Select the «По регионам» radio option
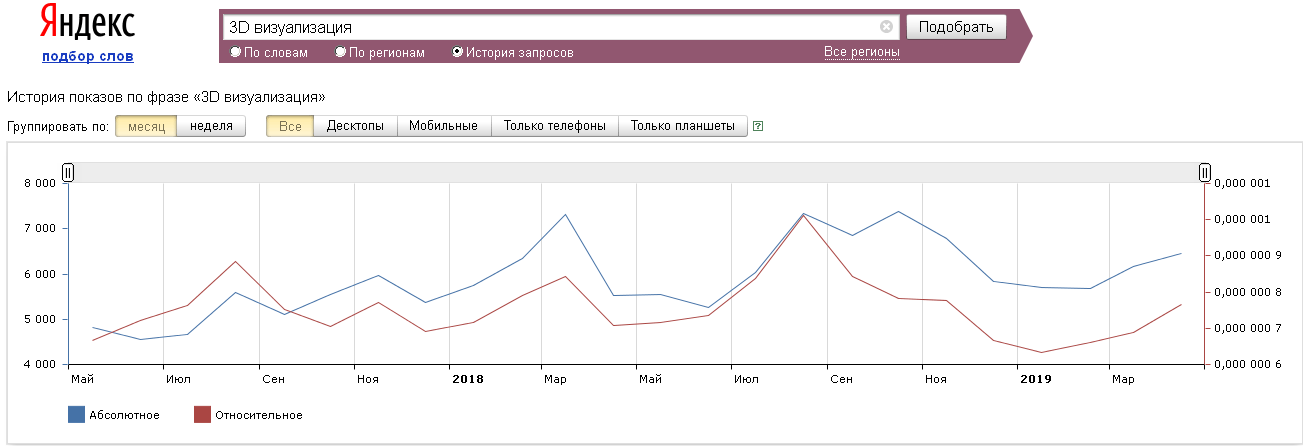This screenshot has width=1303, height=446. [341, 52]
